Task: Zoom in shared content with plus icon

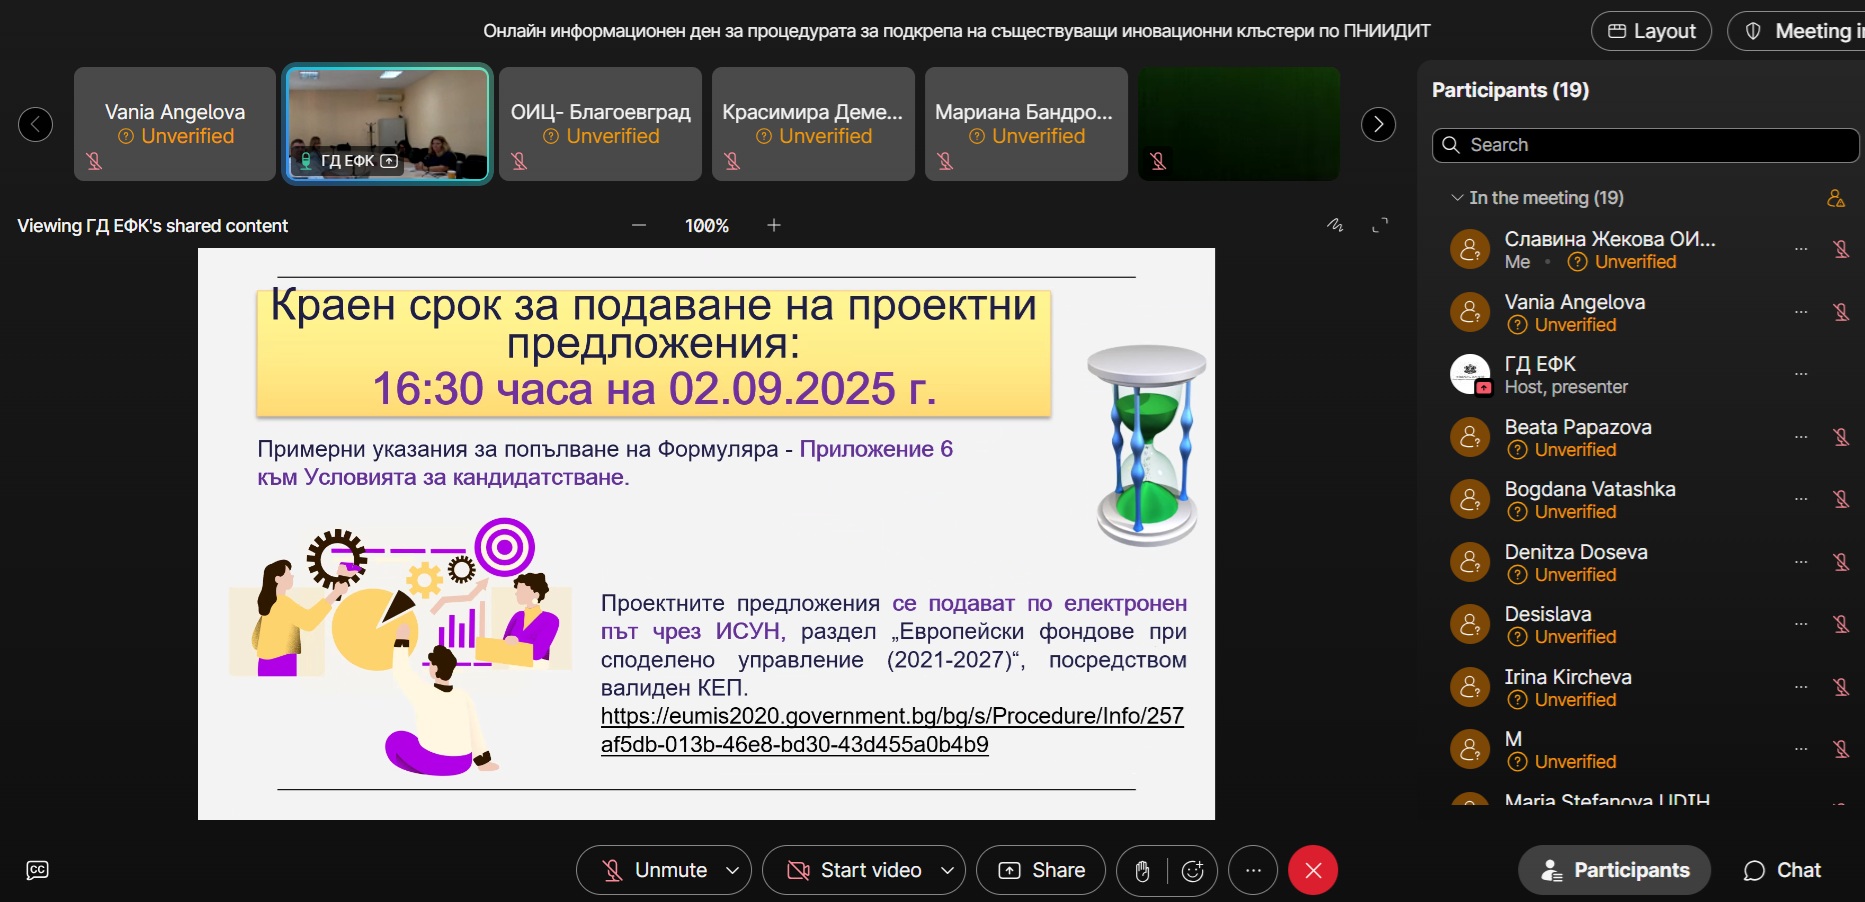Action: pos(774,226)
